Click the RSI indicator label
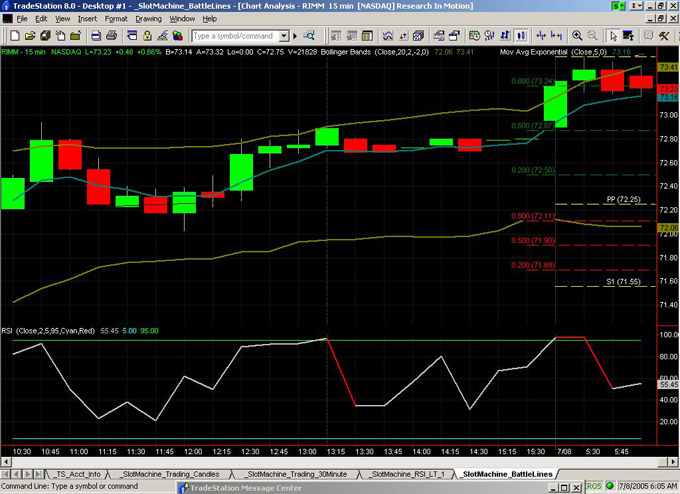The image size is (680, 494). tap(48, 331)
